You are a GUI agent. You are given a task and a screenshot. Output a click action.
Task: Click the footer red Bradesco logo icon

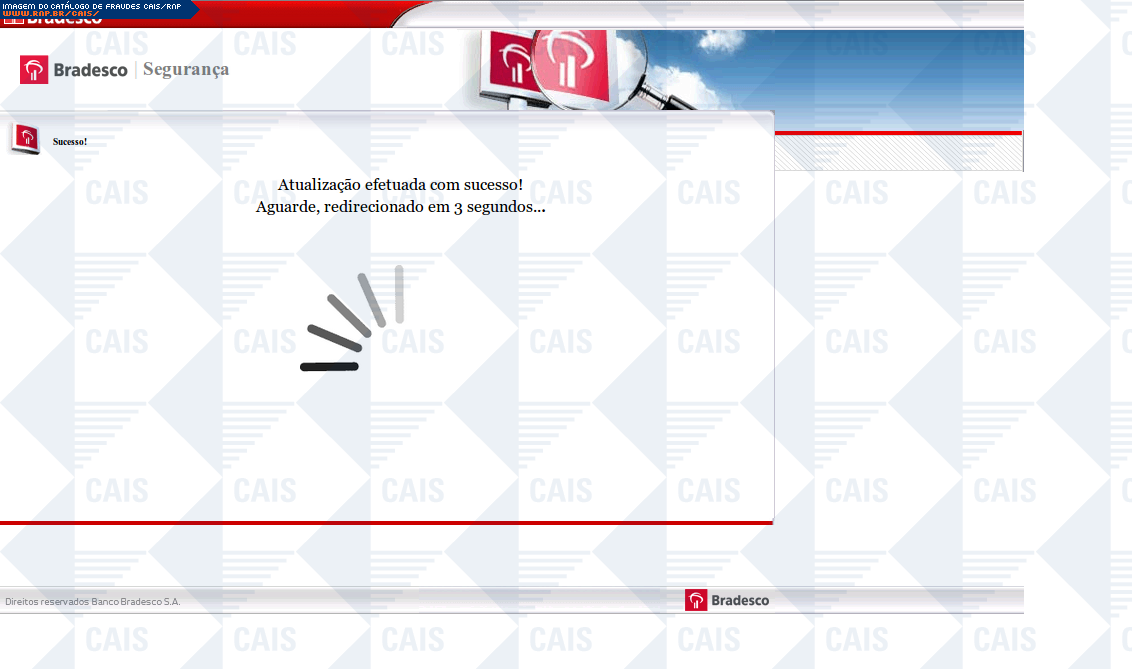tap(696, 600)
